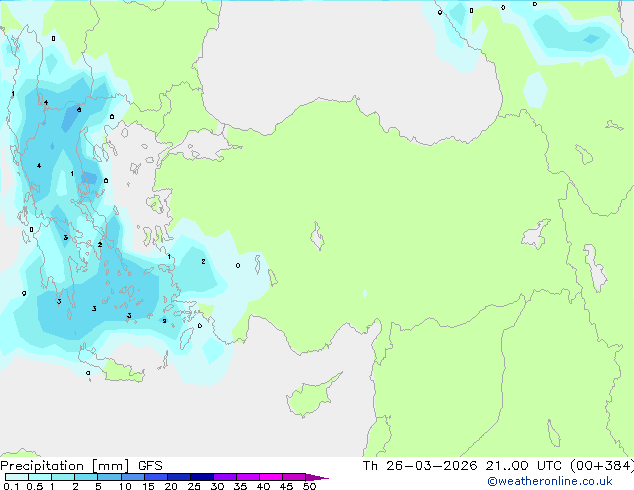Viewport: 634px width, 490px height.
Task: Click the '10' legend scale label
Action: coord(125,486)
